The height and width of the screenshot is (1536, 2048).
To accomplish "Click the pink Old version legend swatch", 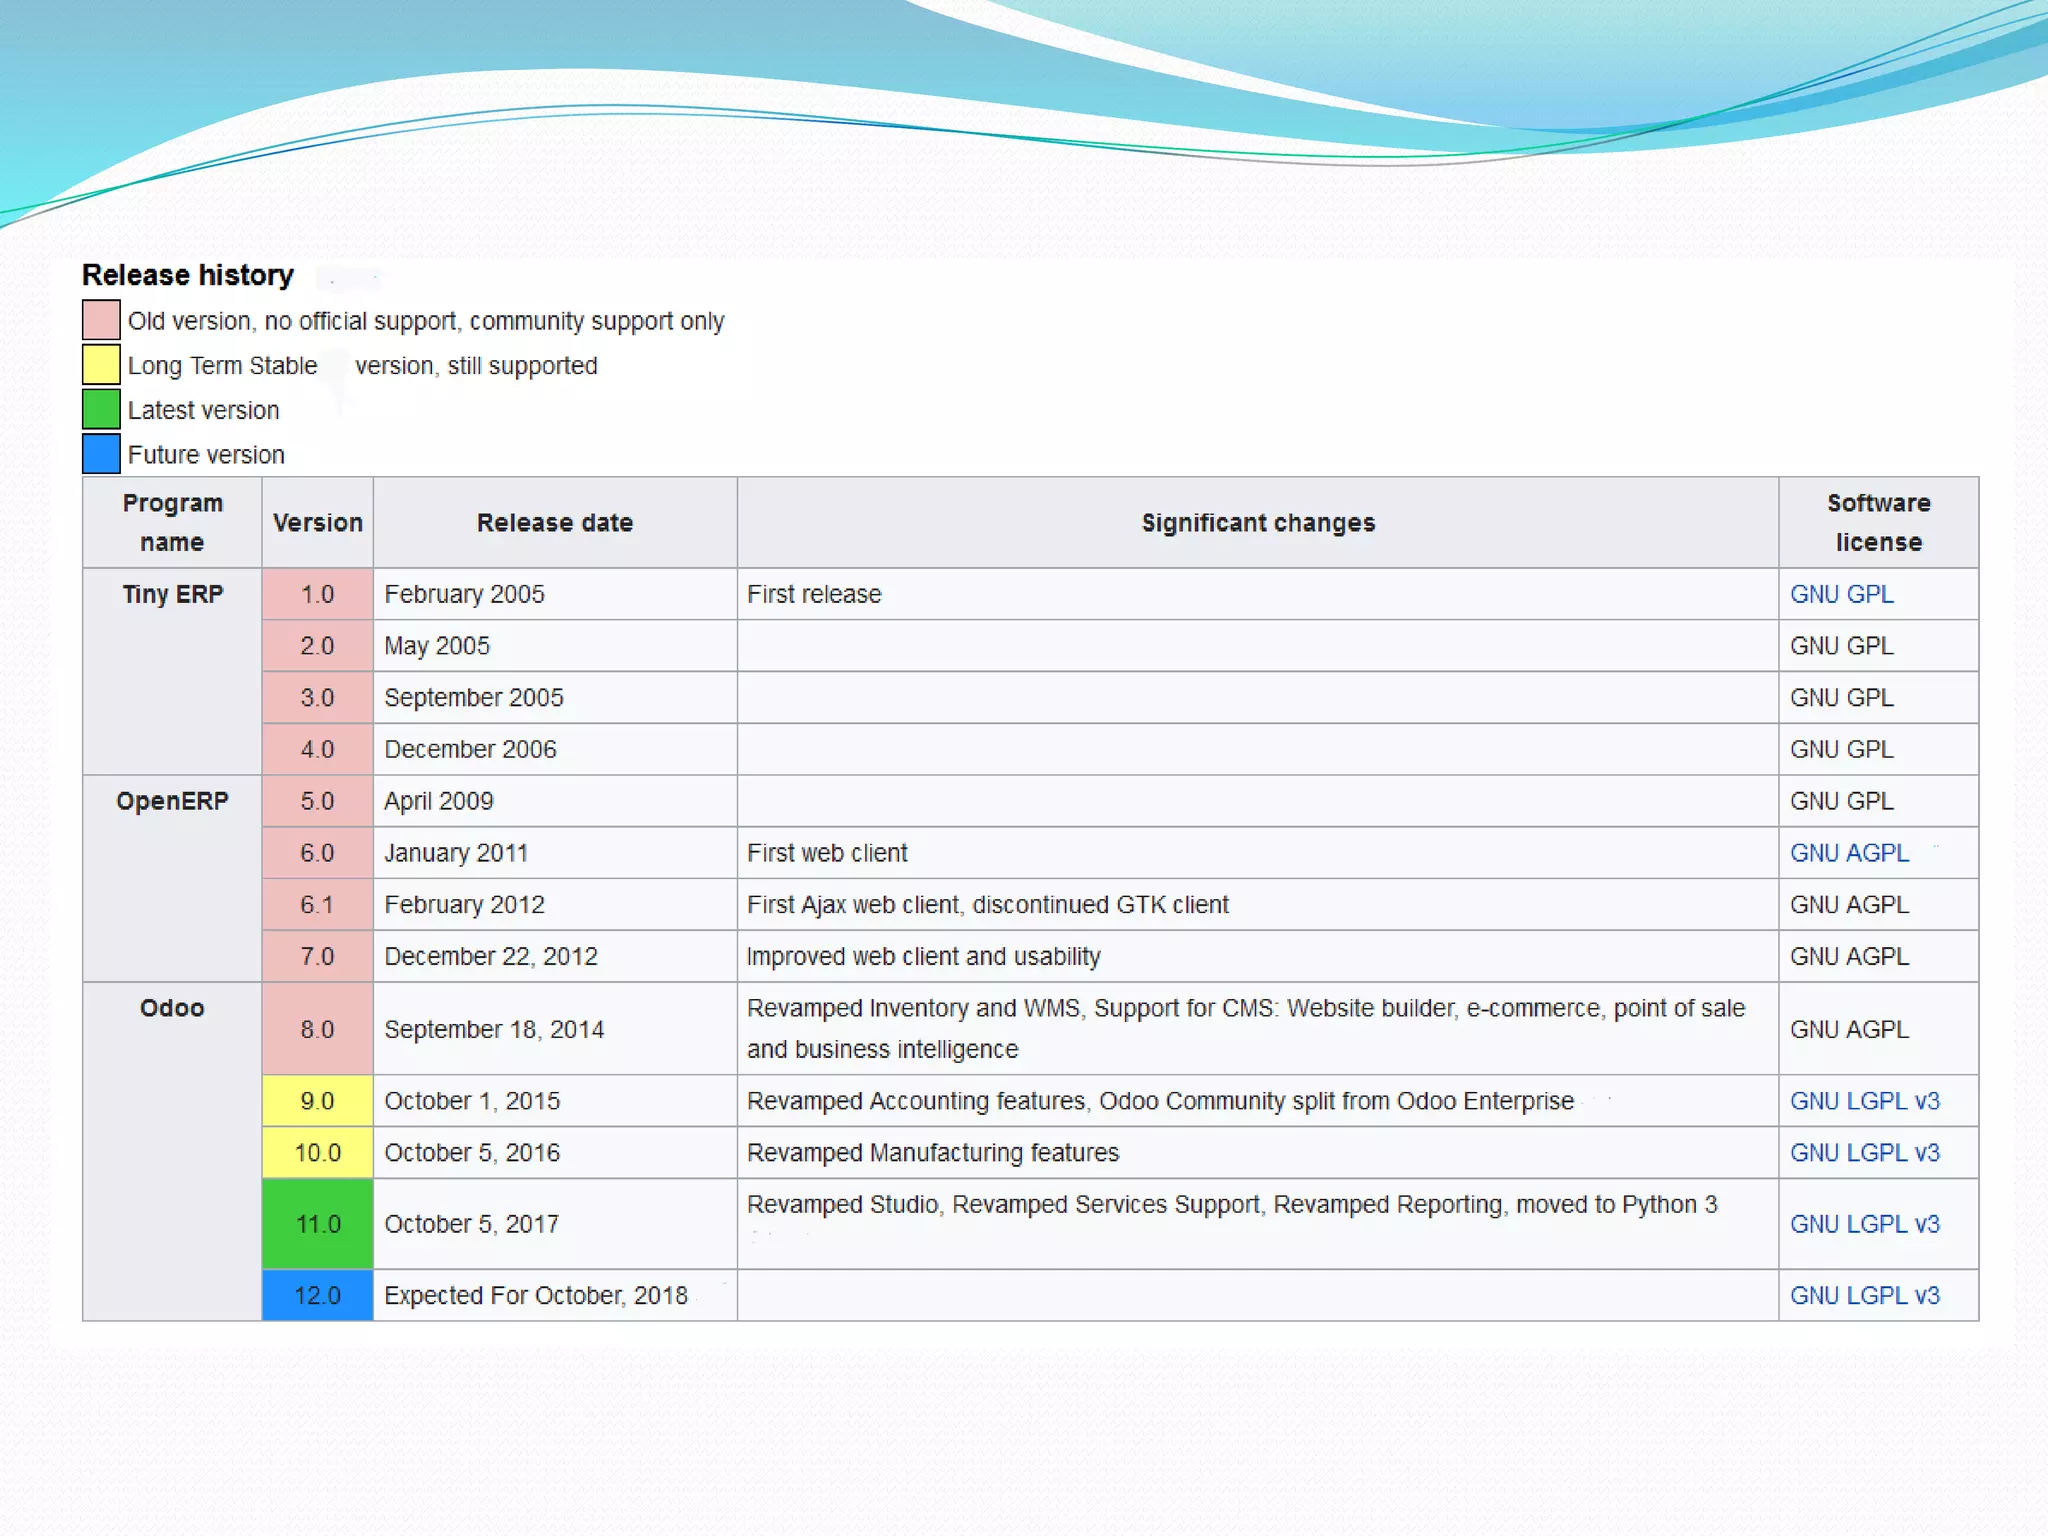I will point(101,320).
